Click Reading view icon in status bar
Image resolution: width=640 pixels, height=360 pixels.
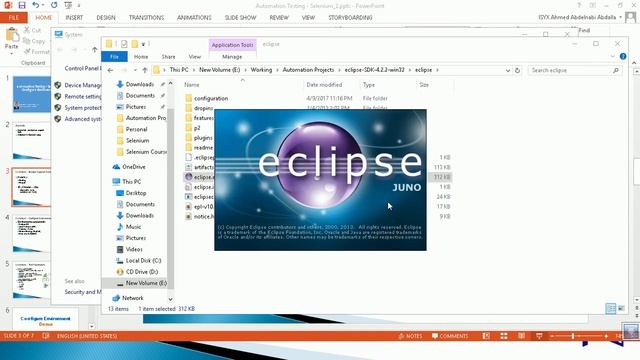click(522, 336)
